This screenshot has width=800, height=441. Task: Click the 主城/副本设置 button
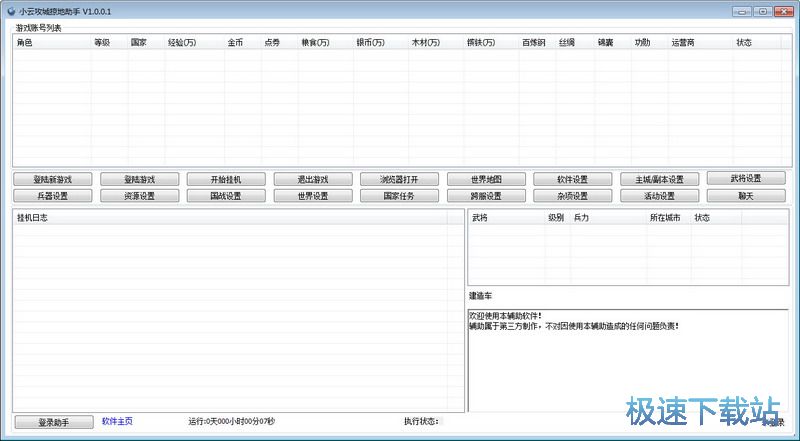pos(659,179)
